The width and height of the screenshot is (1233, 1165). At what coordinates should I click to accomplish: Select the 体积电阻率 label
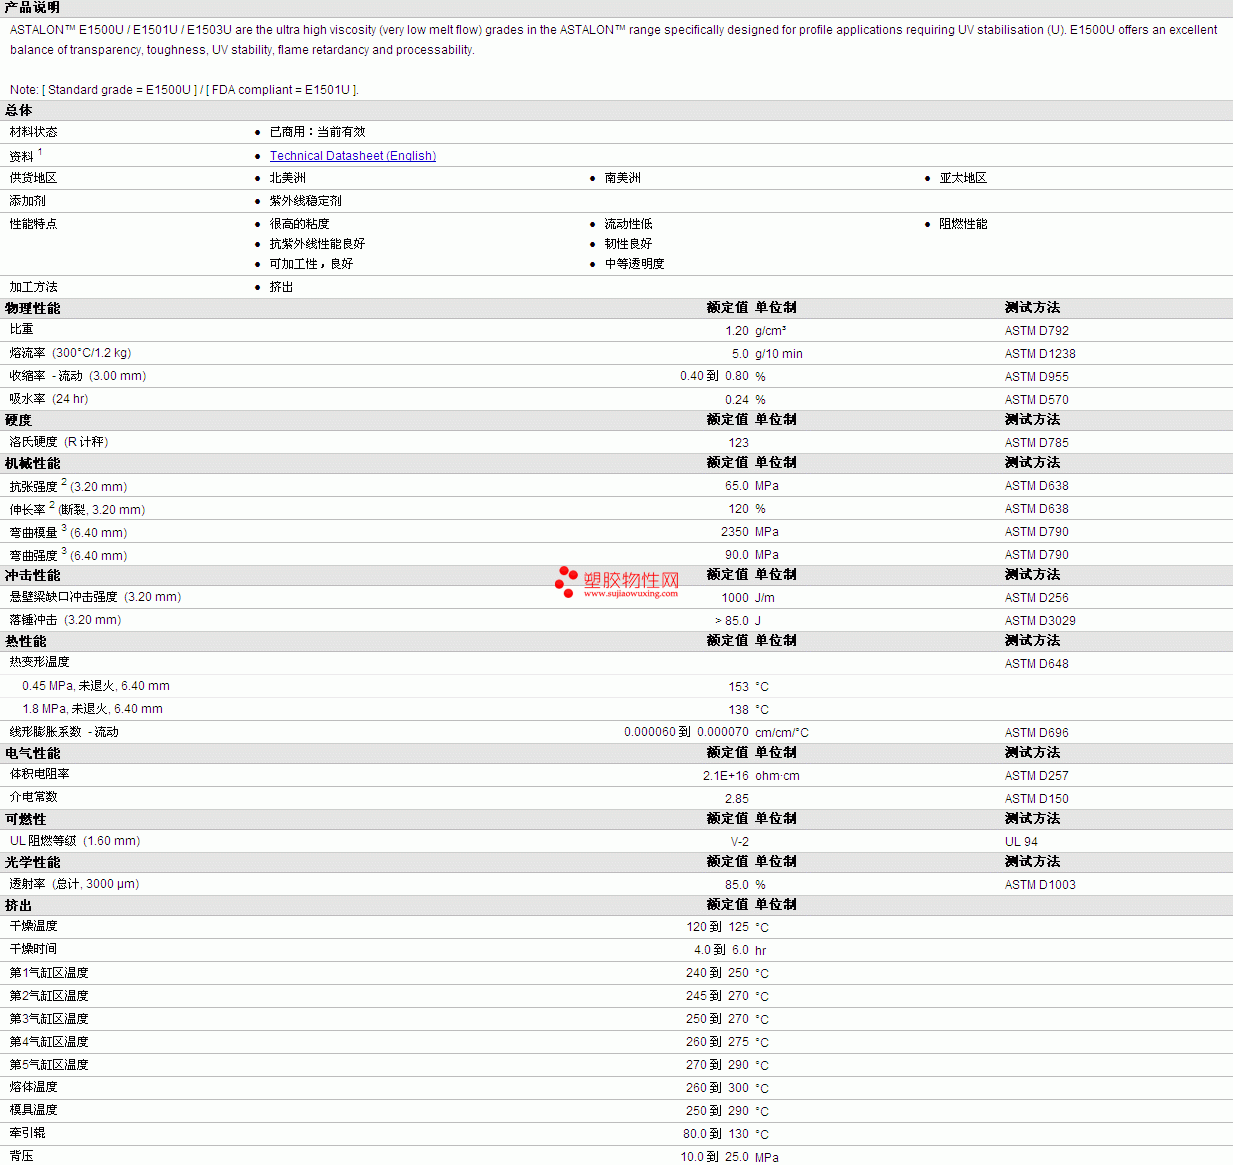pyautogui.click(x=40, y=774)
